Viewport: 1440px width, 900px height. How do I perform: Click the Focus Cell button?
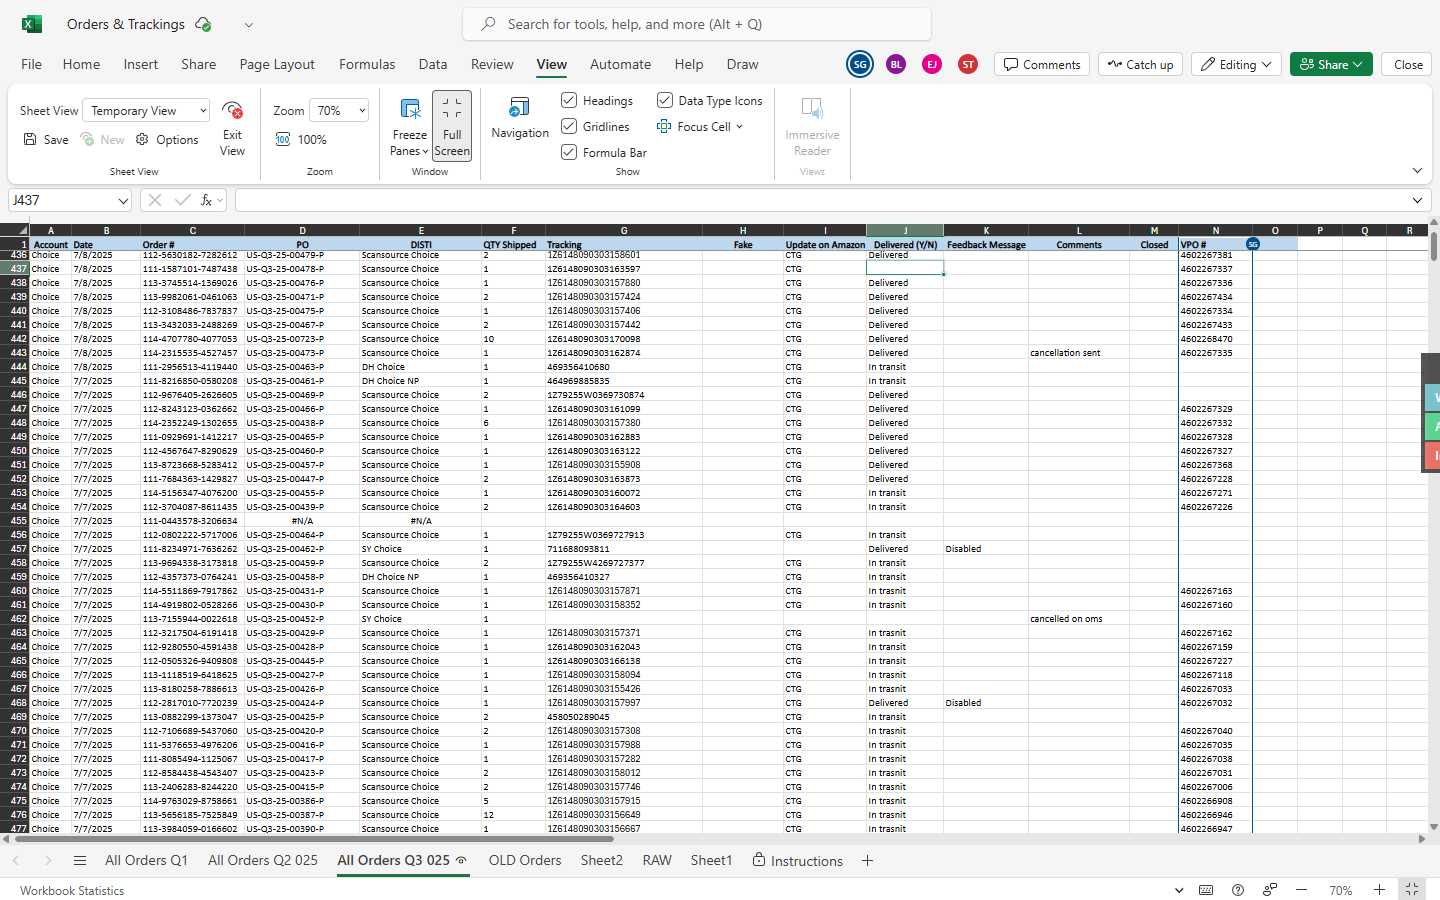(694, 127)
